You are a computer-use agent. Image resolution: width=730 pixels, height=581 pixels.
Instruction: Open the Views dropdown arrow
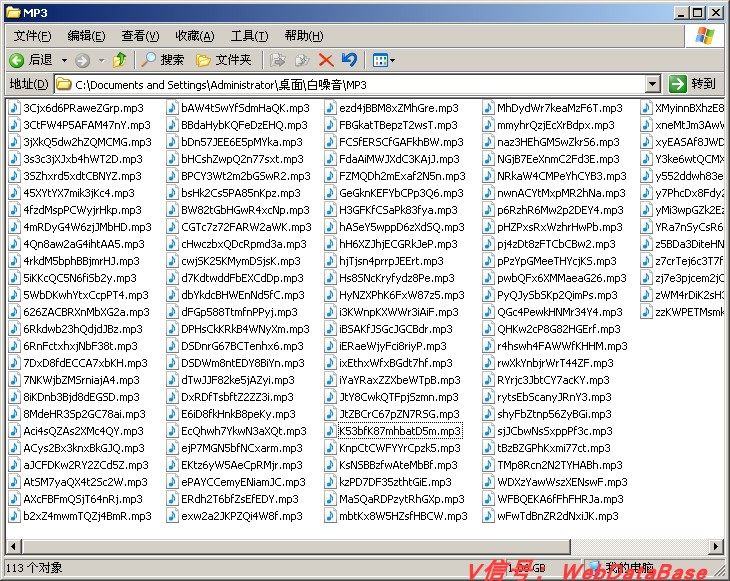[392, 61]
